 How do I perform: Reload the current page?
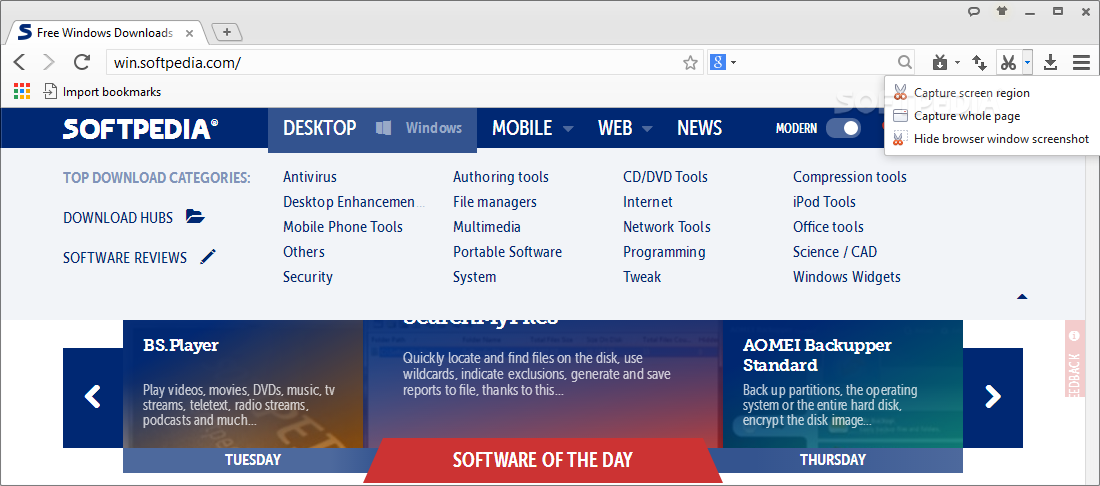82,62
